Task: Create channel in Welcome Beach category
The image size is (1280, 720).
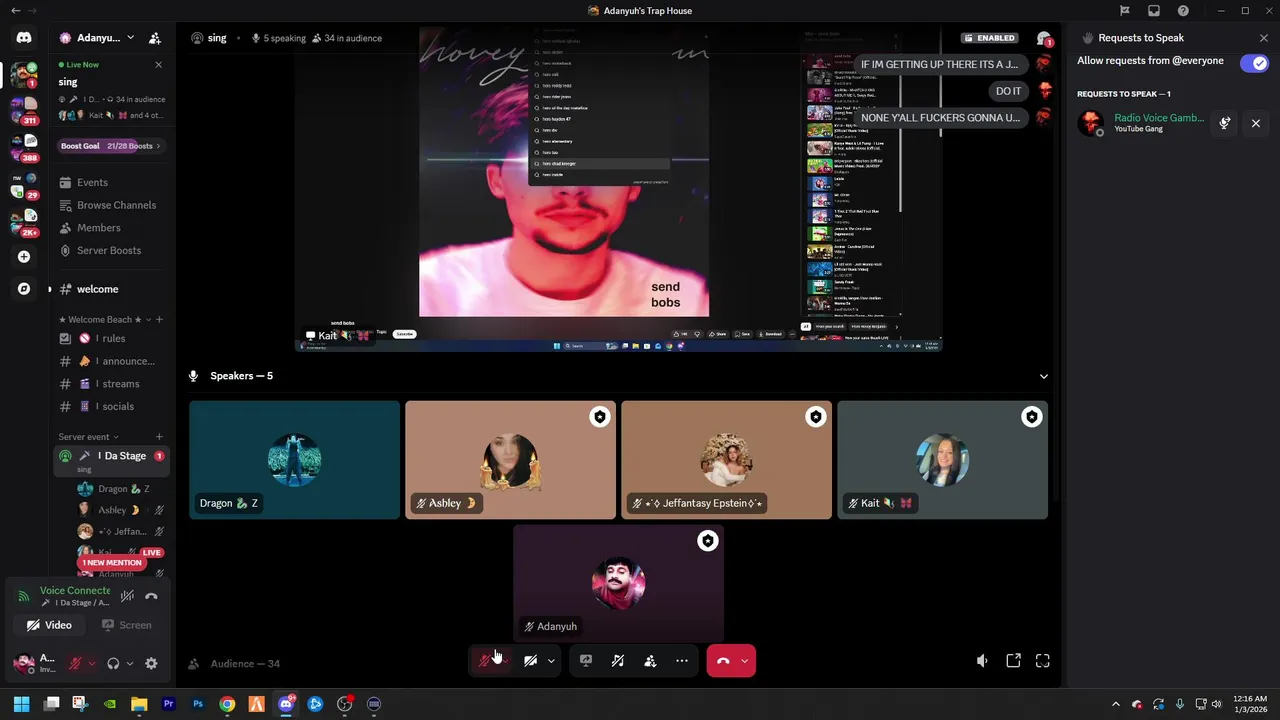Action: [159, 320]
